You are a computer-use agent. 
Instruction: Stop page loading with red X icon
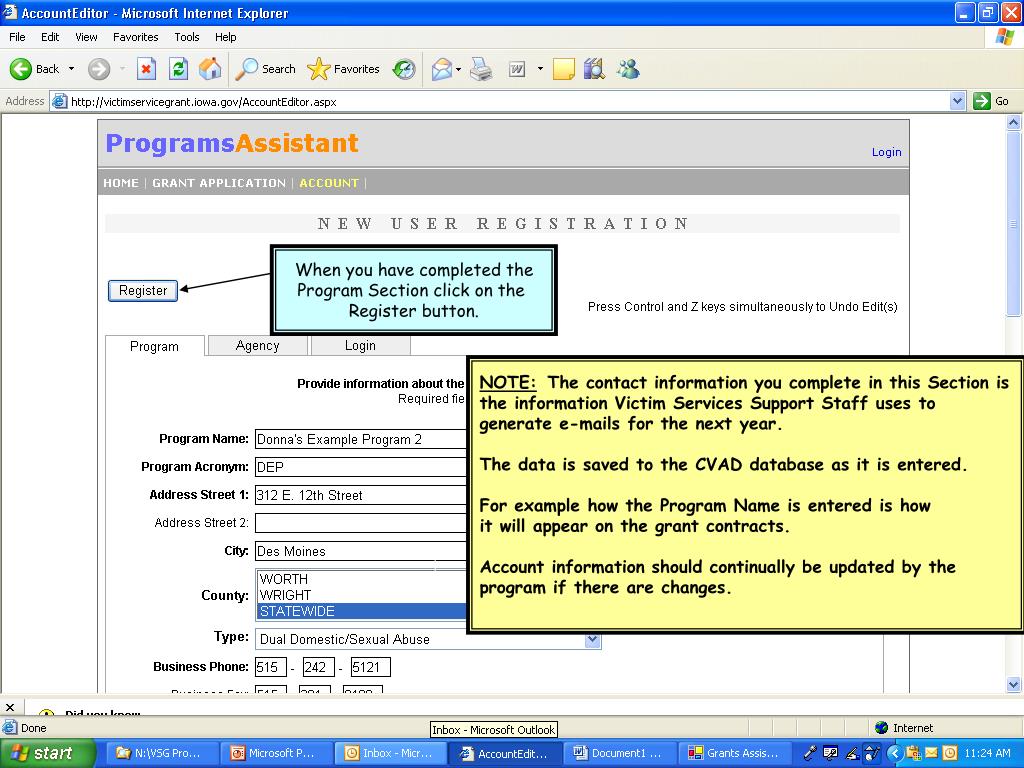(146, 69)
